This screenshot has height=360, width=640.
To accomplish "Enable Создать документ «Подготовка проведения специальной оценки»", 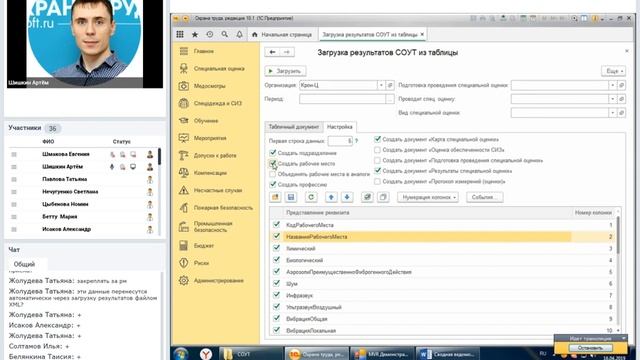I will point(378,160).
